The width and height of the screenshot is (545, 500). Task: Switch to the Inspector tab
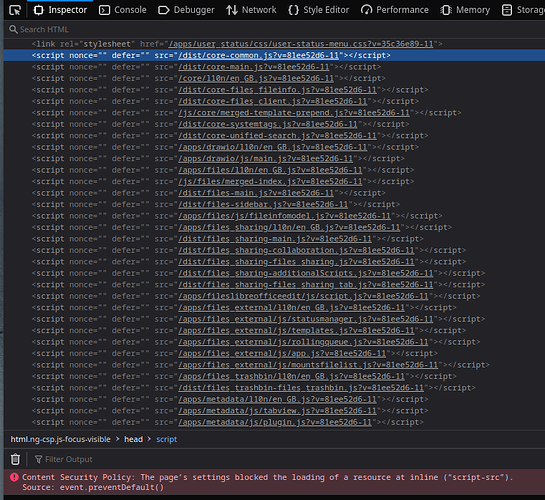(60, 10)
